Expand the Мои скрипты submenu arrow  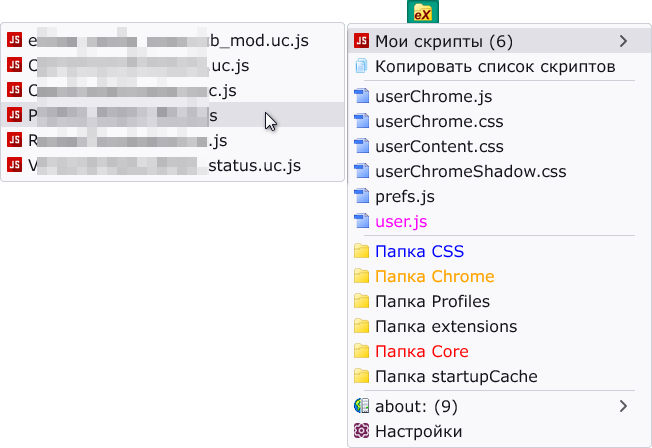[622, 41]
